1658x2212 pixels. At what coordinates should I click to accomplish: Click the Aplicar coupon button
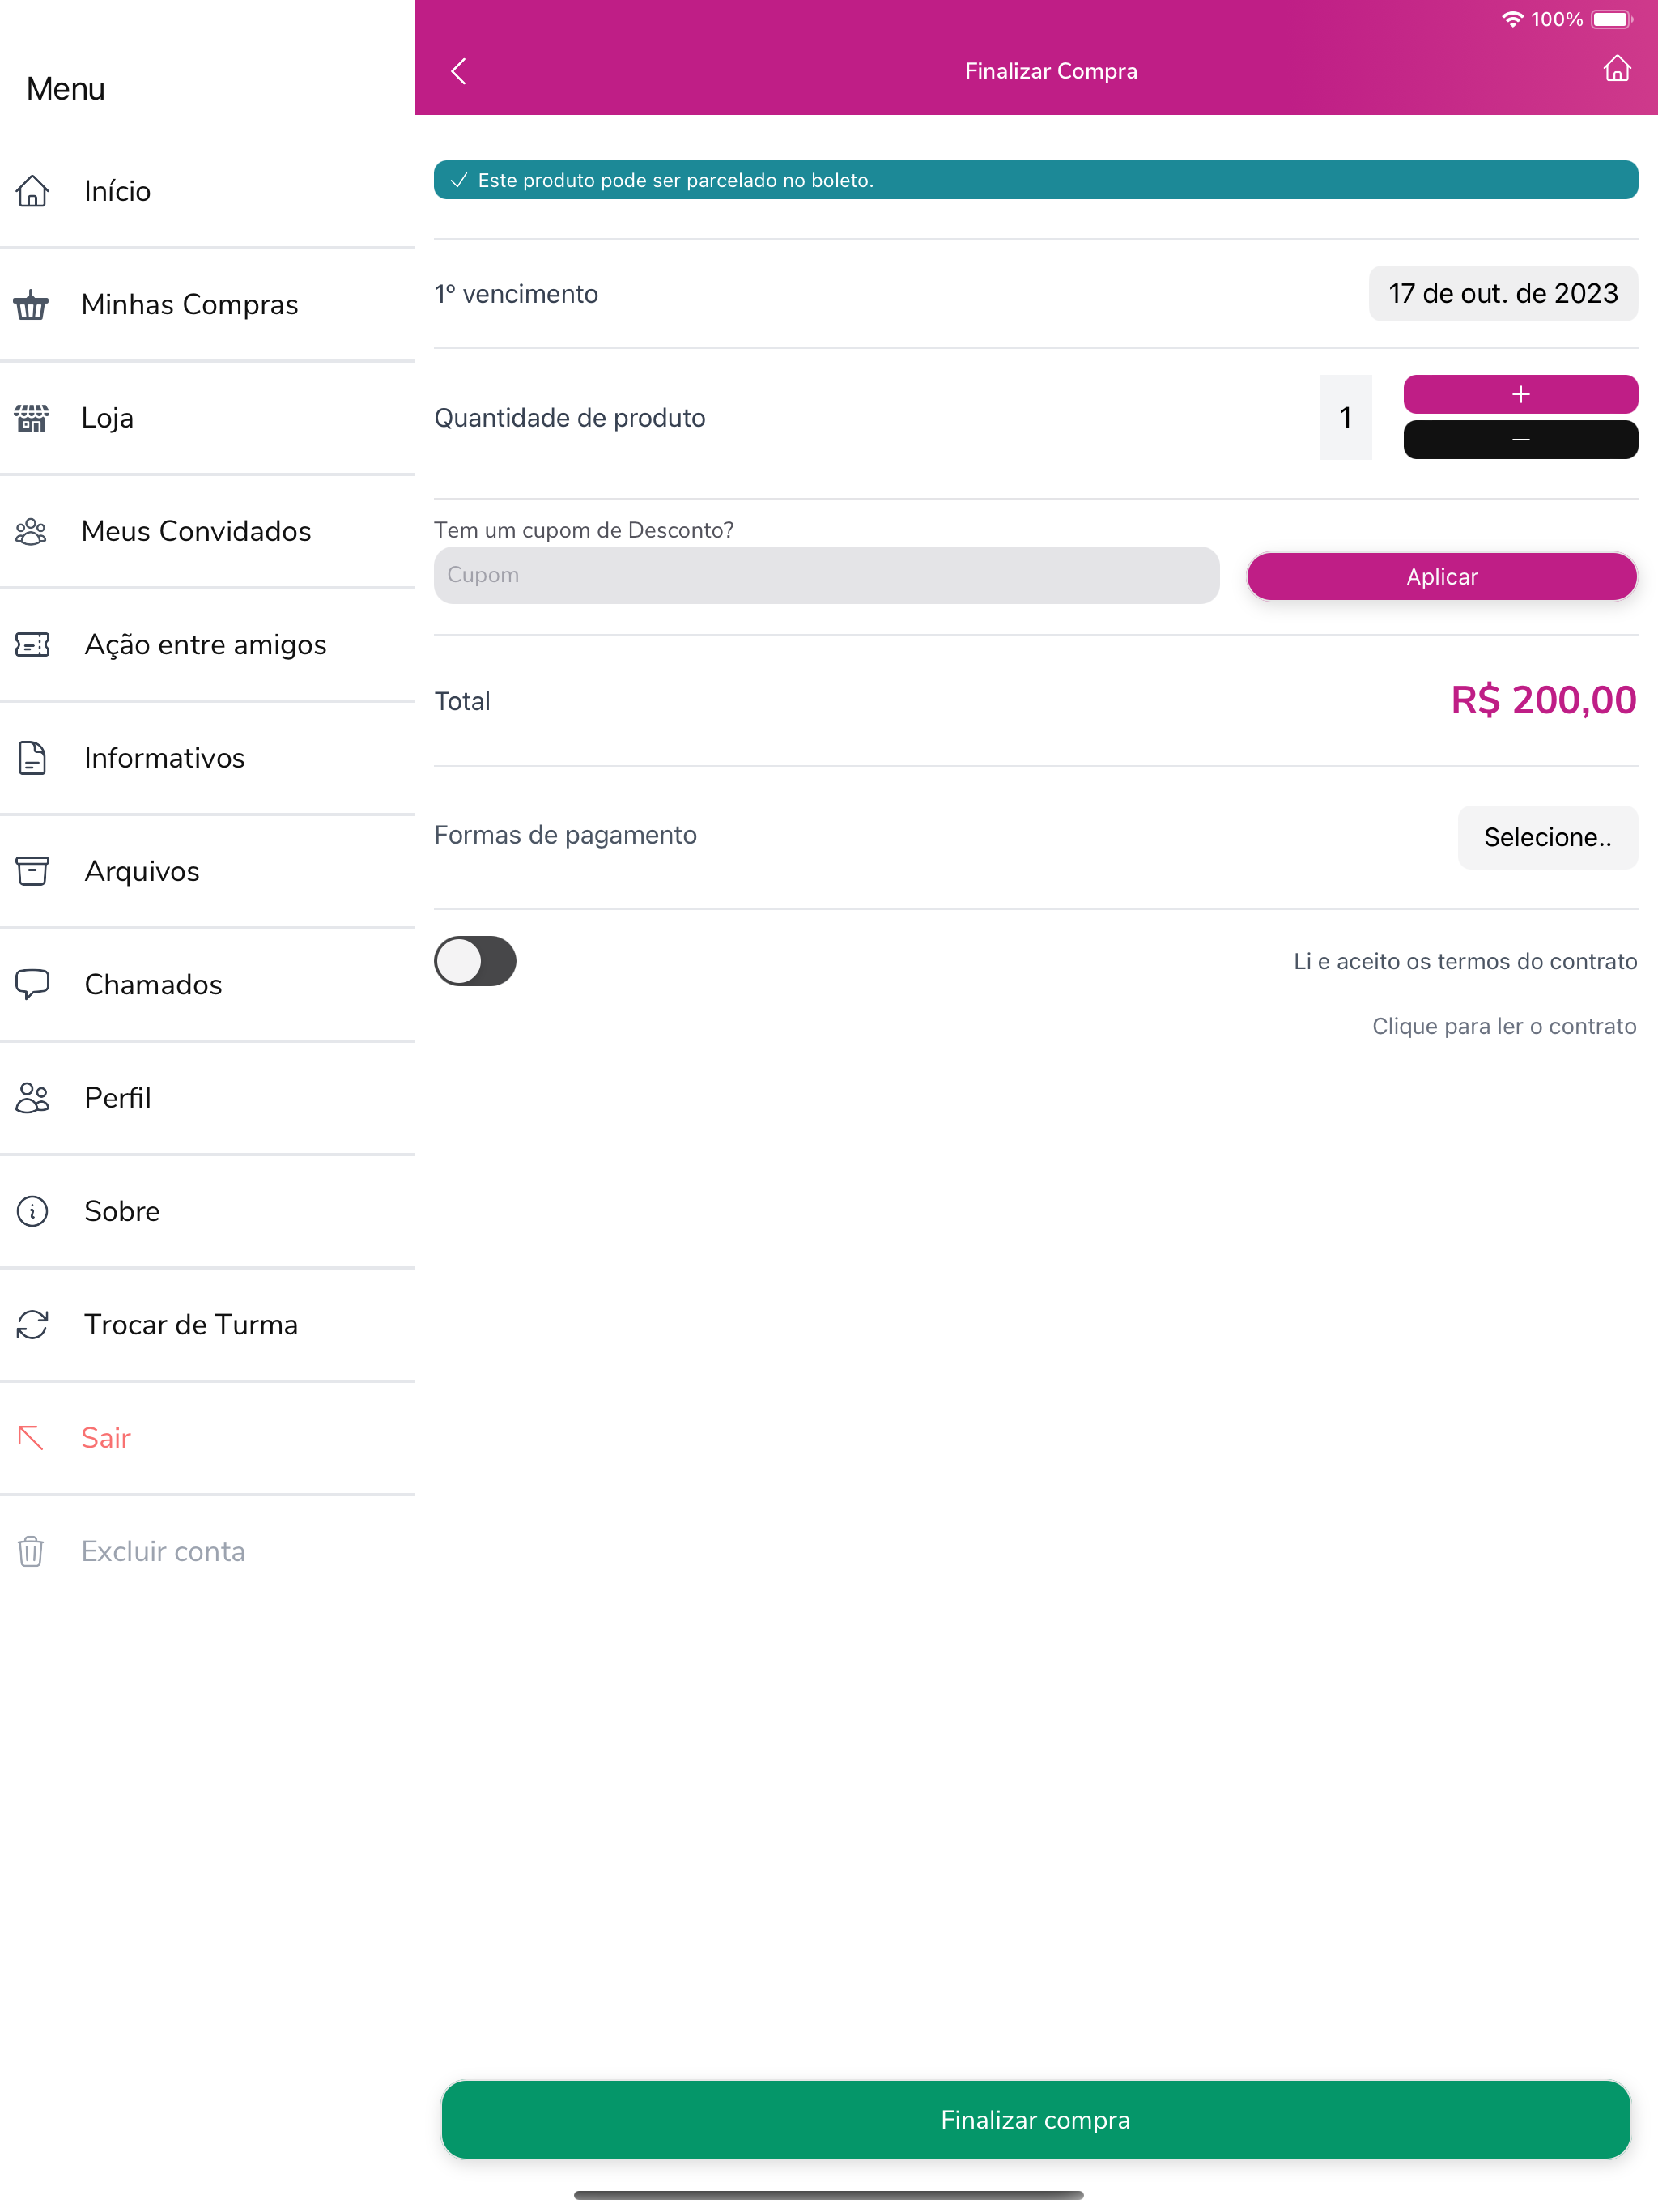click(1441, 576)
